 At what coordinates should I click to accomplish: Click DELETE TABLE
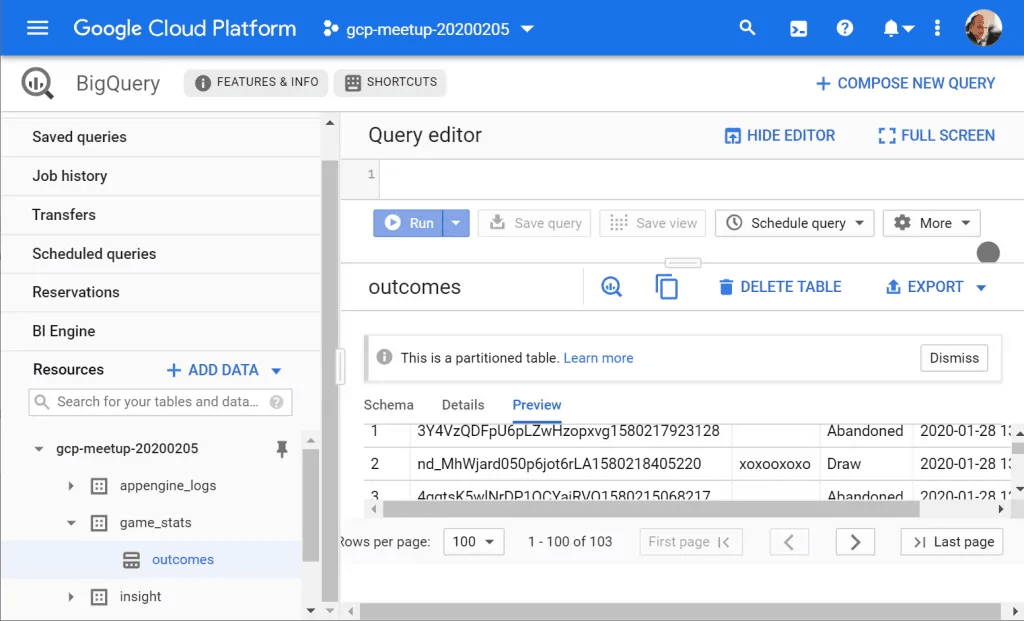[780, 287]
